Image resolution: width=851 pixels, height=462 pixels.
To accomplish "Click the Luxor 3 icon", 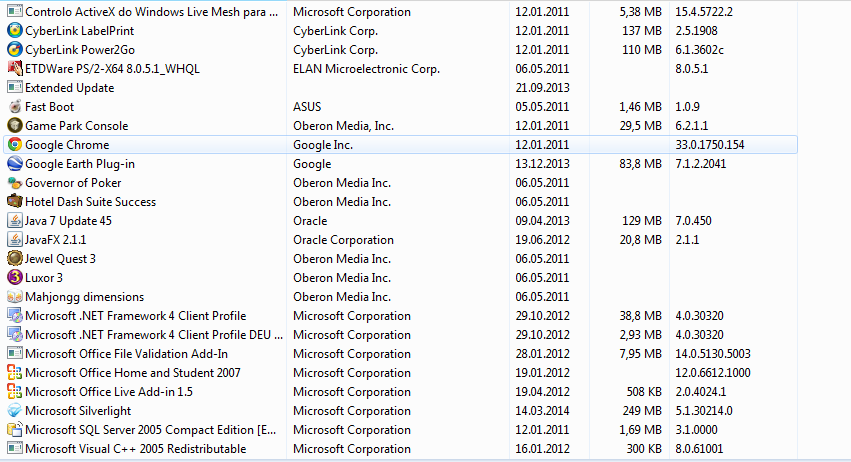I will pos(14,278).
